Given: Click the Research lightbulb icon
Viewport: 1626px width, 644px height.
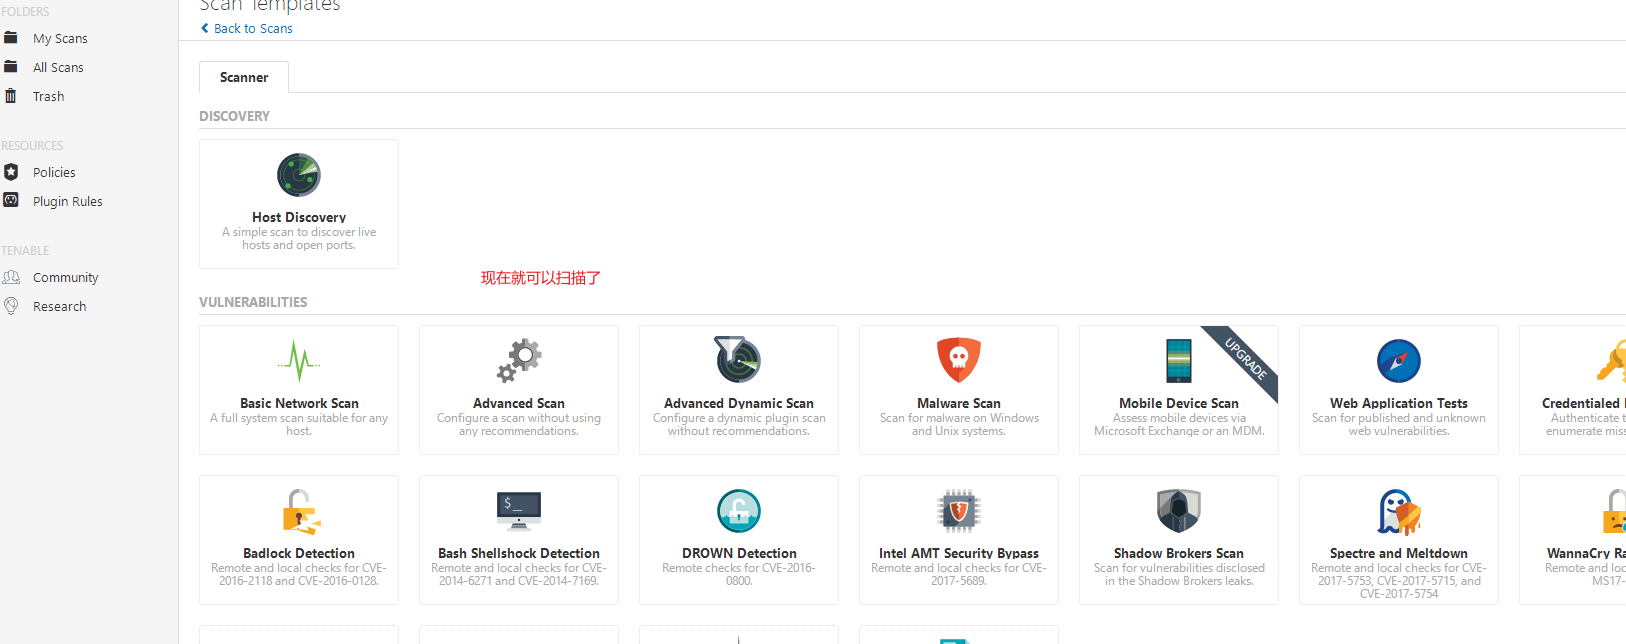Looking at the screenshot, I should click(x=11, y=306).
